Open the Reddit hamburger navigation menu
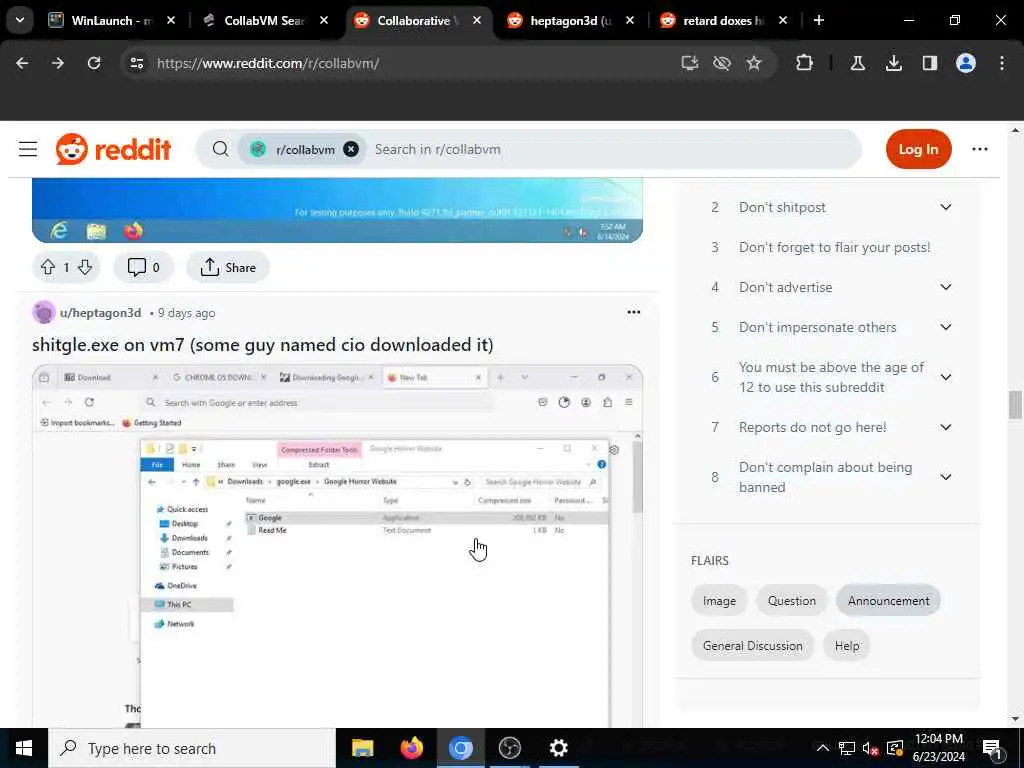 [27, 149]
